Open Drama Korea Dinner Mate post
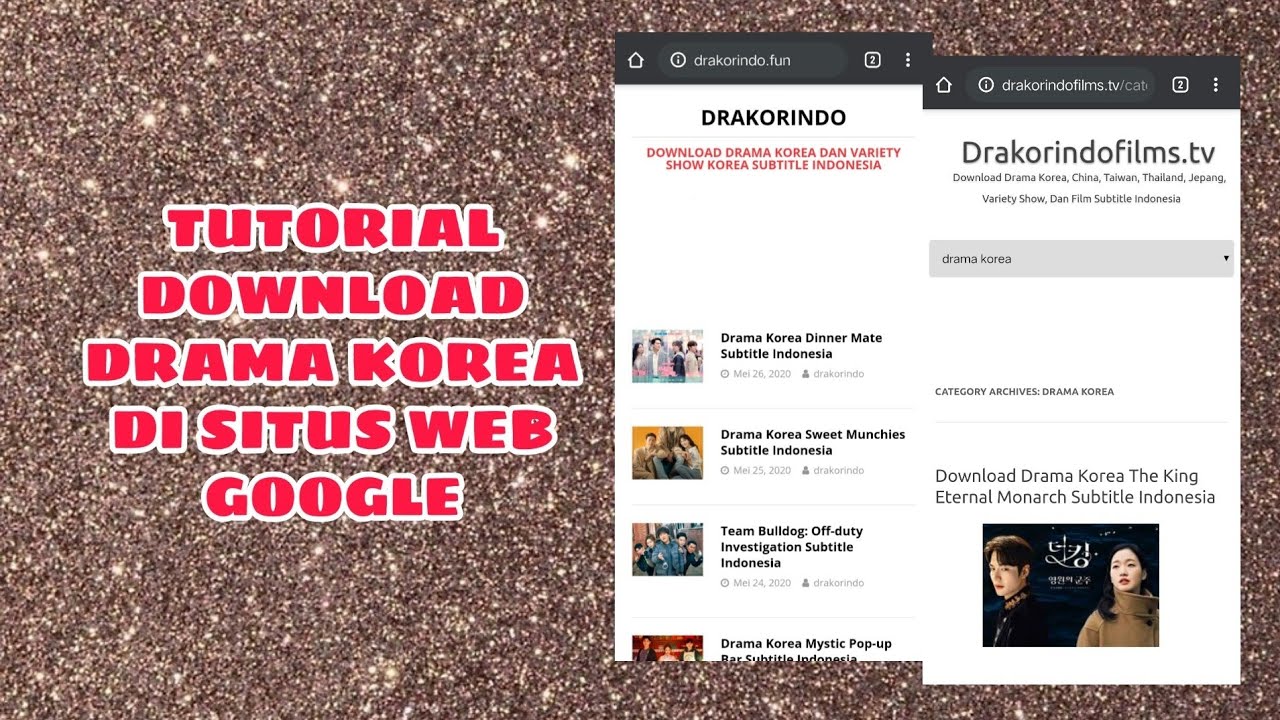The height and width of the screenshot is (720, 1280). click(x=801, y=346)
